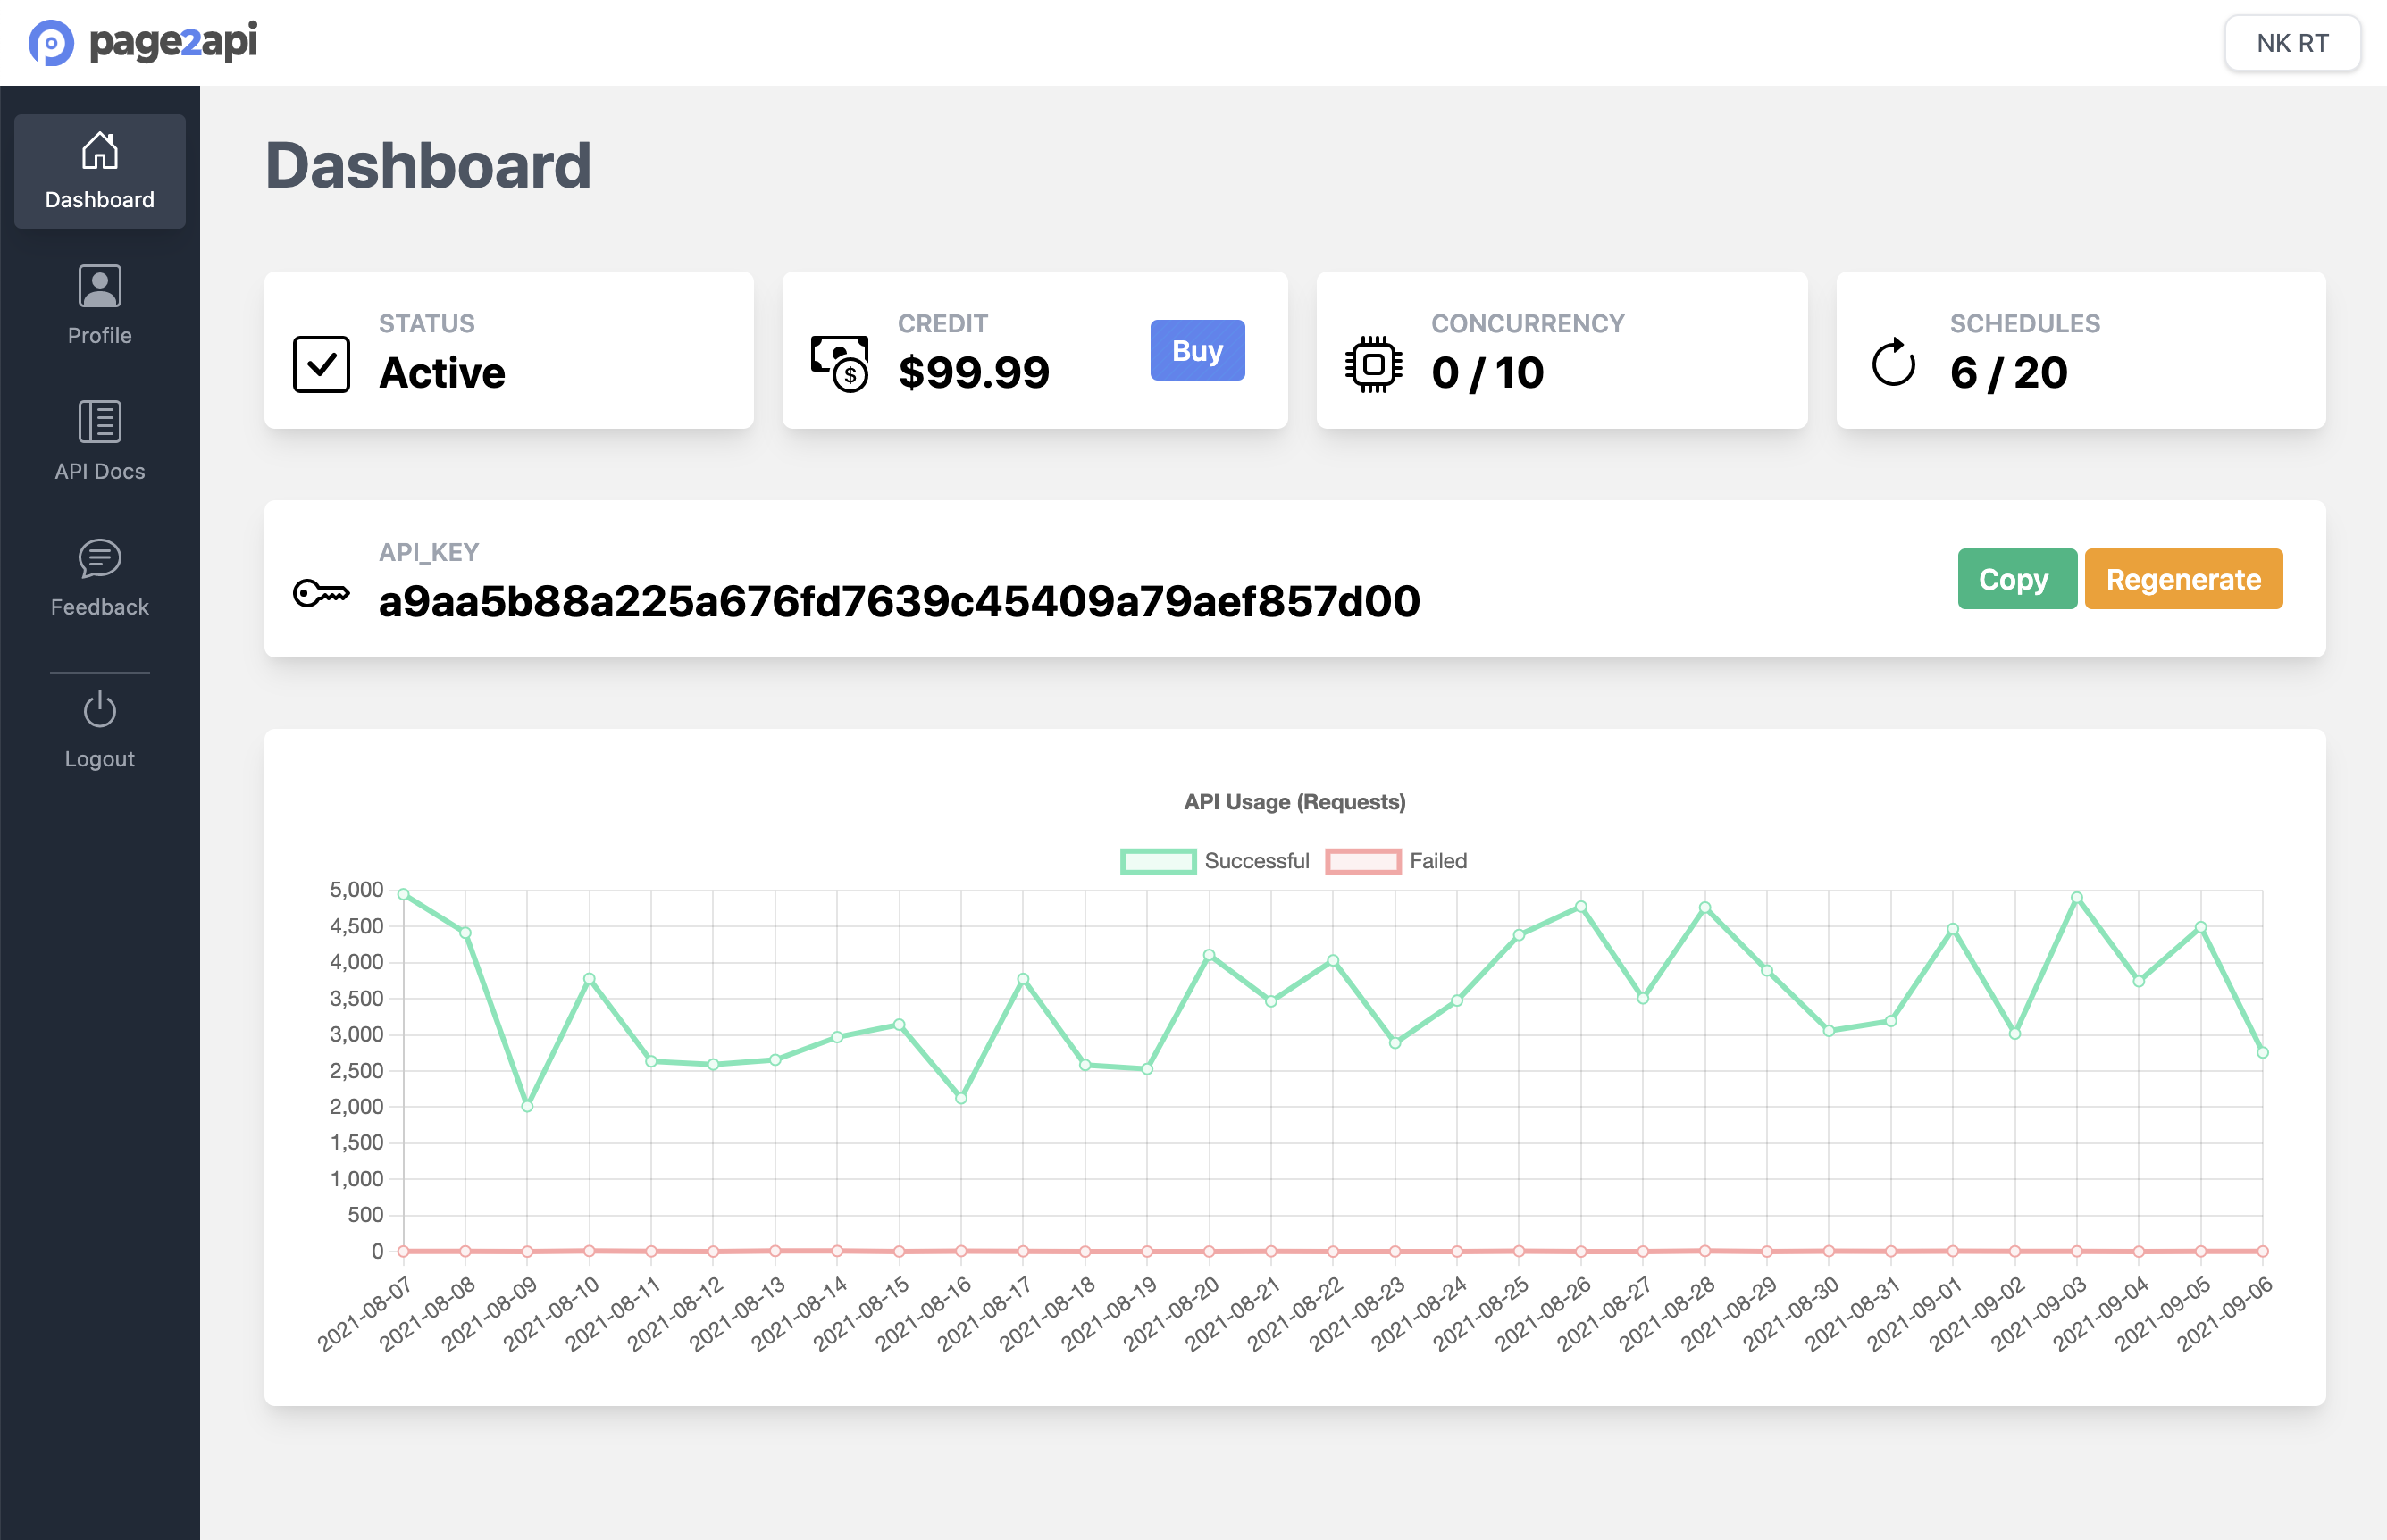This screenshot has width=2387, height=1540.
Task: Click the concurrency chip icon
Action: [1373, 364]
